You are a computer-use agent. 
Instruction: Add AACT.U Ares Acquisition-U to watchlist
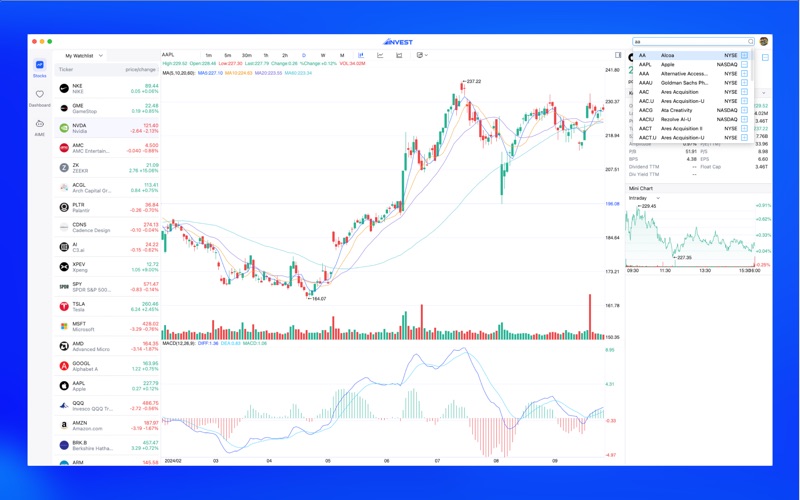[744, 138]
